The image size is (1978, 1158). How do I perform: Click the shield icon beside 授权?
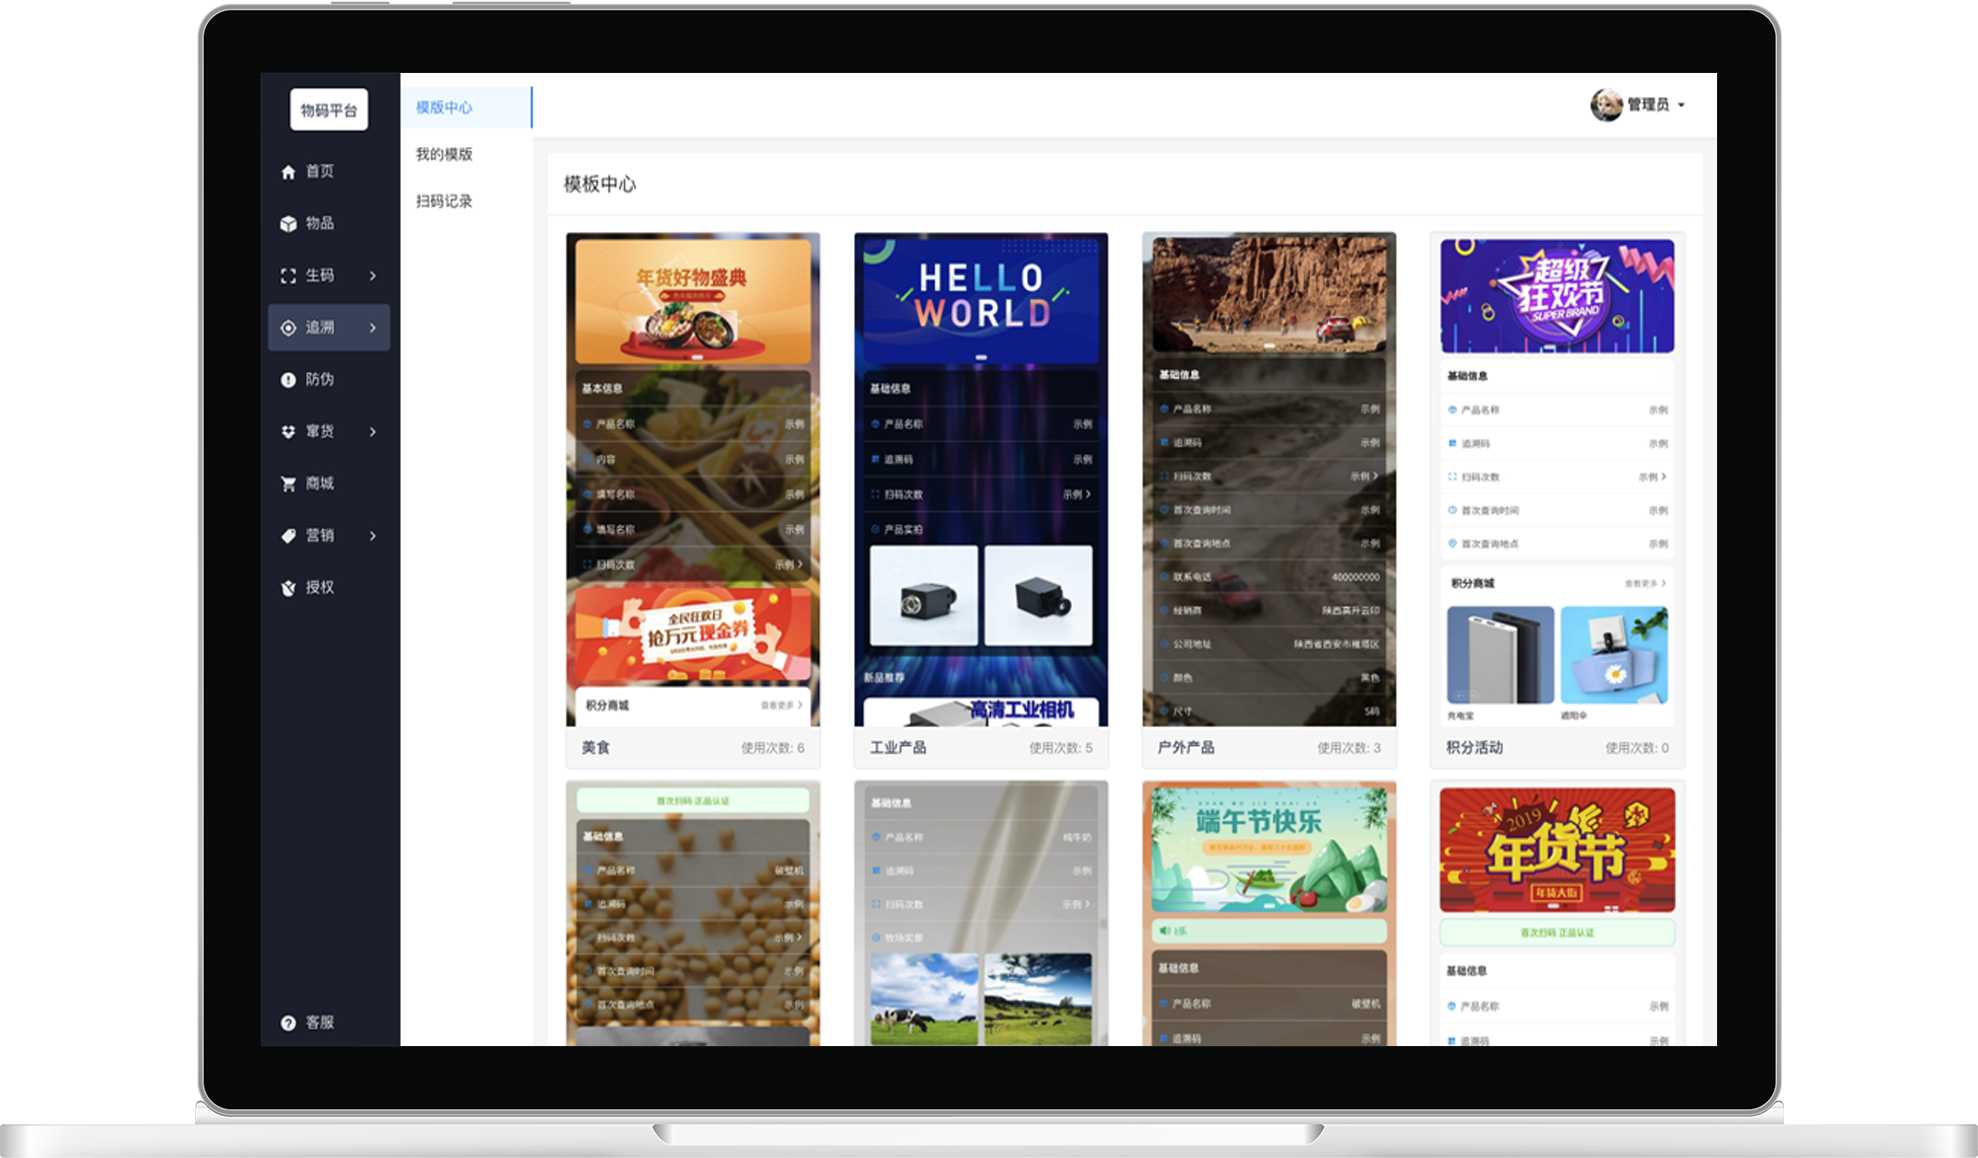coord(288,588)
